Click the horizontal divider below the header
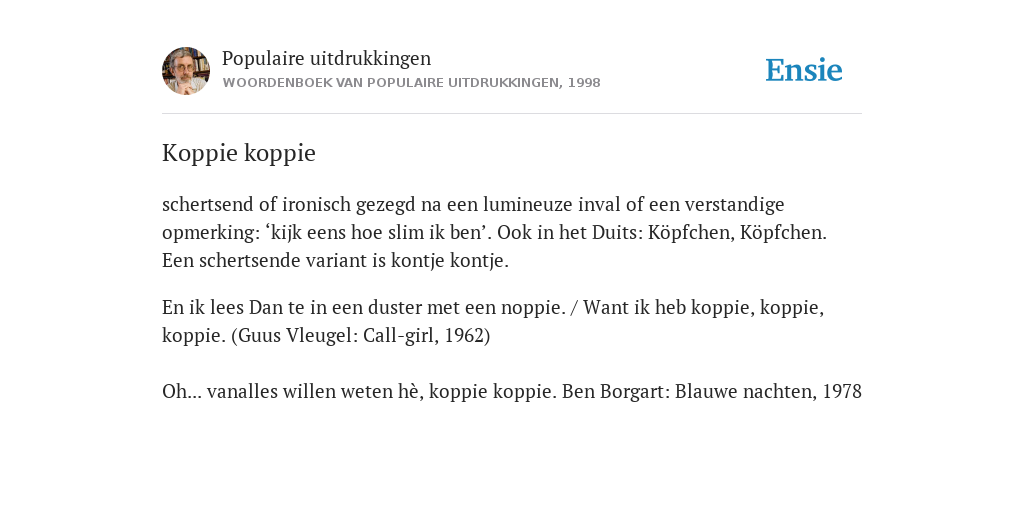Viewport: 1024px width, 512px height. 512,114
